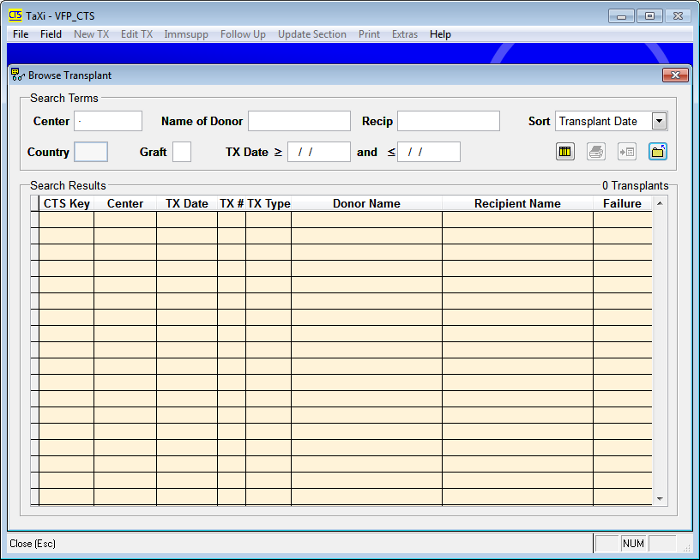Click the Center input field
The height and width of the screenshot is (560, 700).
[x=108, y=121]
